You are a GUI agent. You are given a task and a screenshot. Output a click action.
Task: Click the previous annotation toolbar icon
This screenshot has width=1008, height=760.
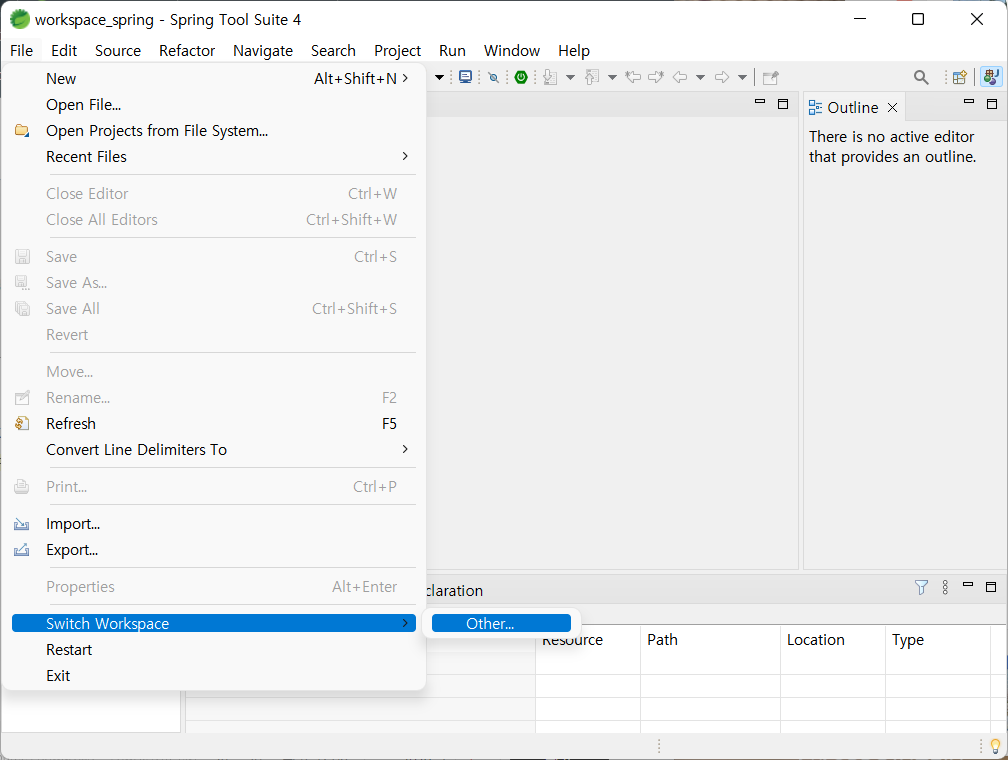click(x=592, y=77)
